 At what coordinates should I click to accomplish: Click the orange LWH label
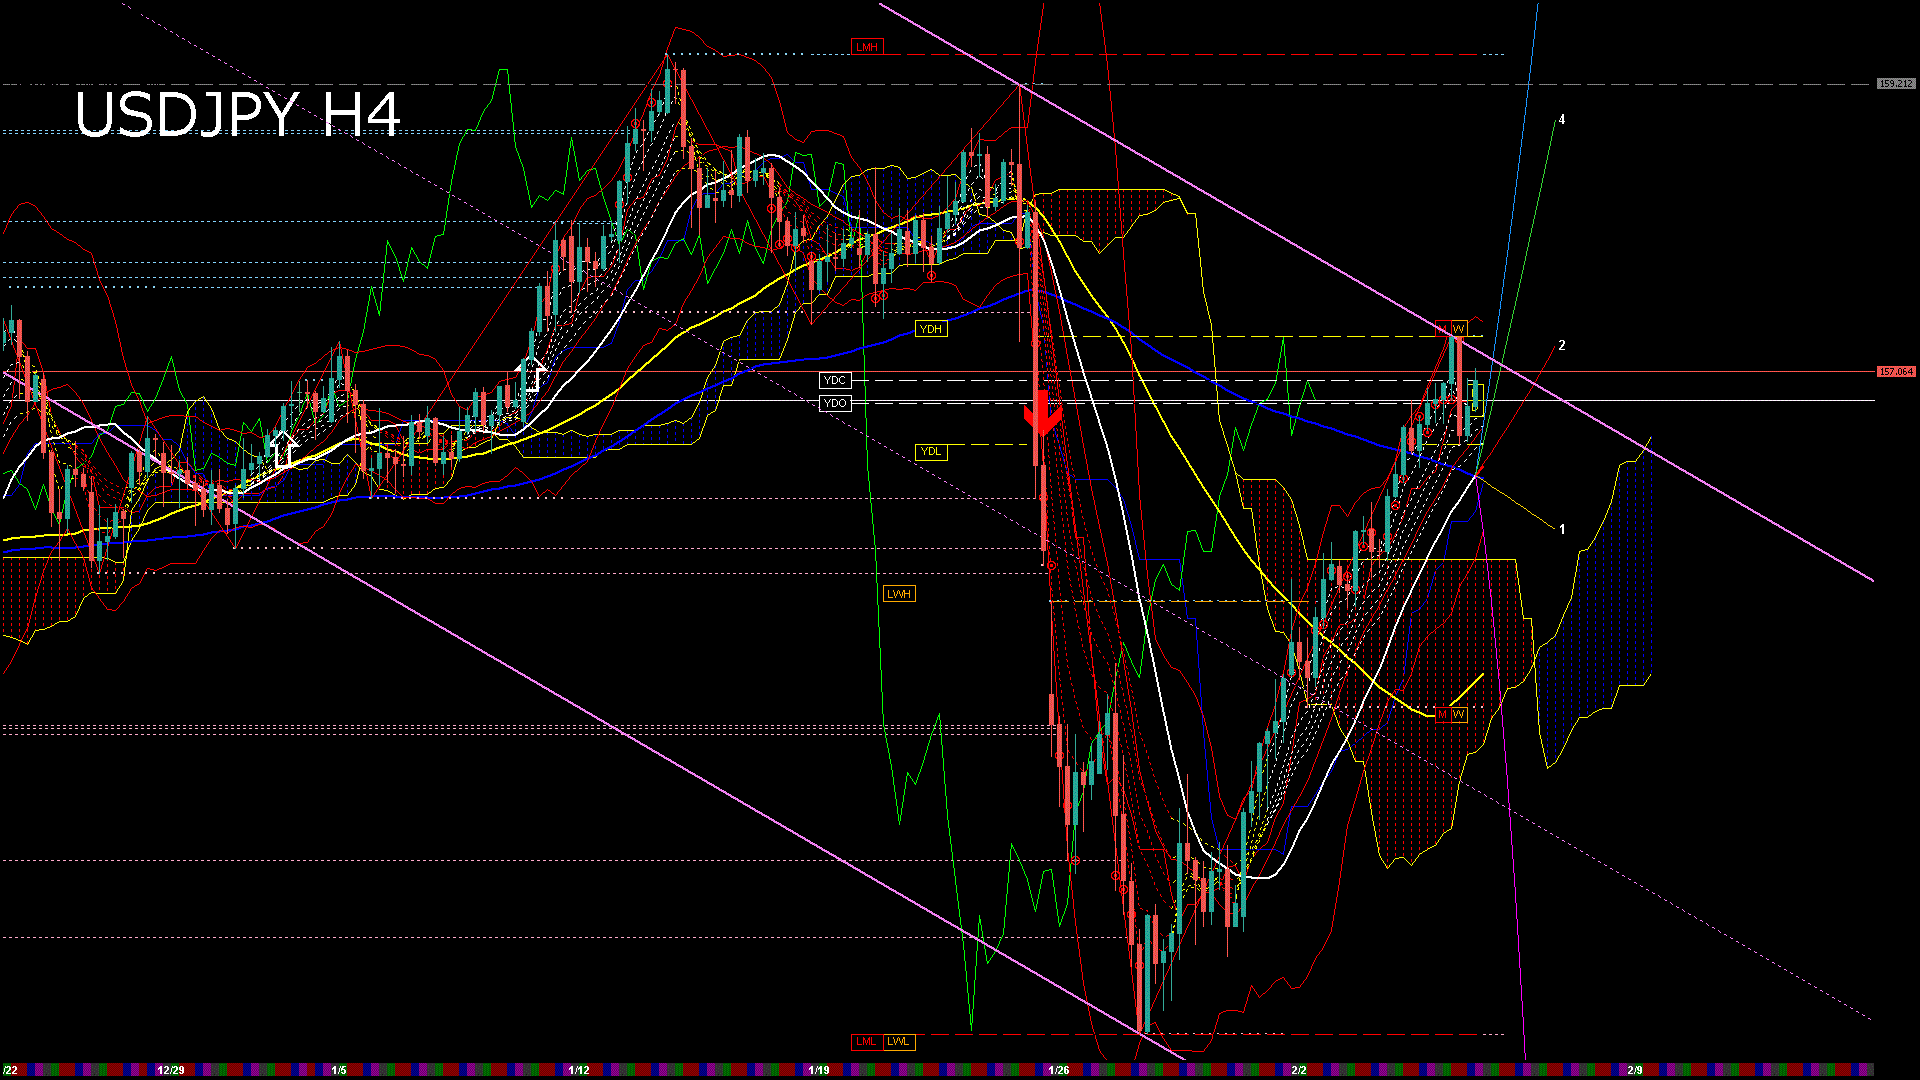click(899, 594)
